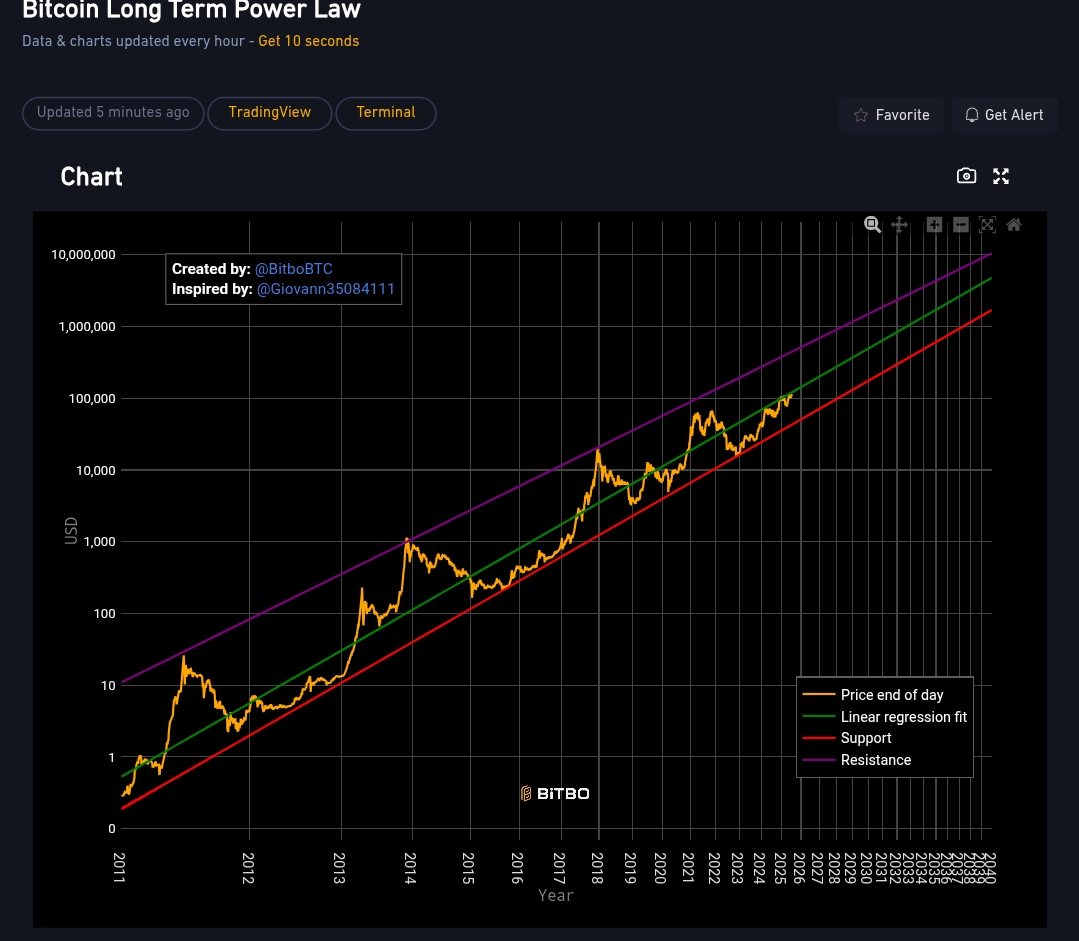Click the star icon on Favorite
The width and height of the screenshot is (1079, 941).
tap(860, 115)
